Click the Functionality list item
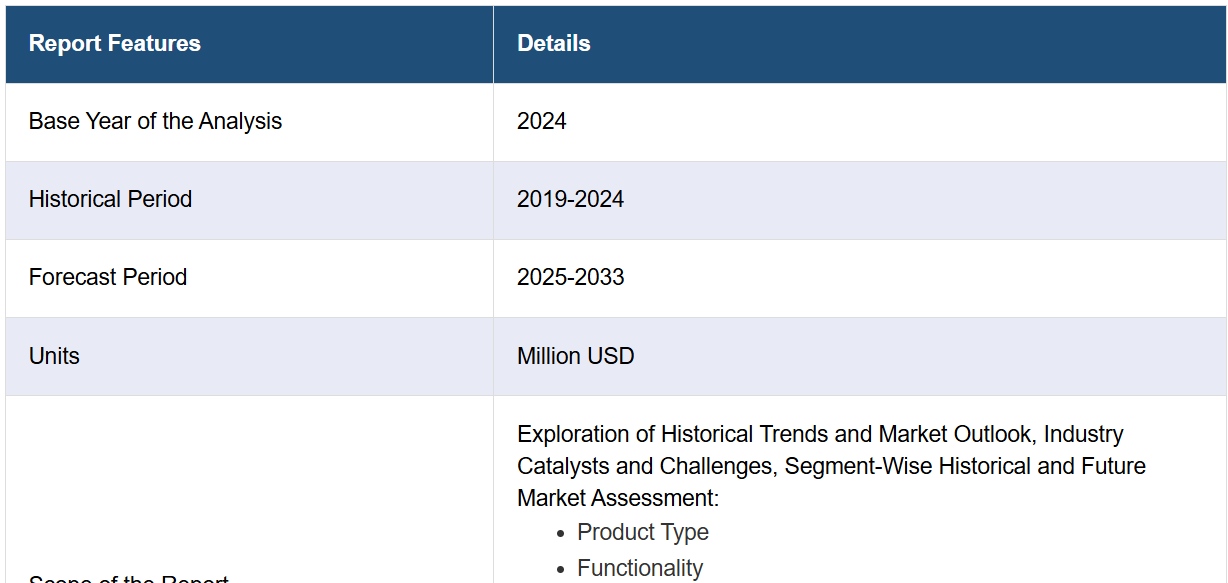 (640, 568)
